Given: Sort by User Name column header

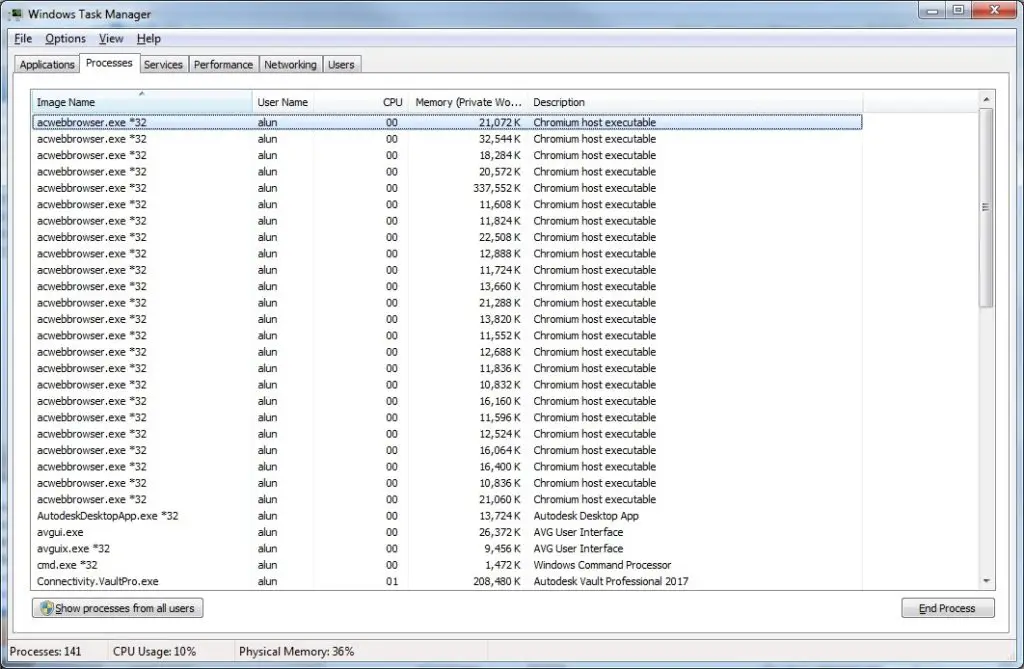Looking at the screenshot, I should (x=282, y=102).
